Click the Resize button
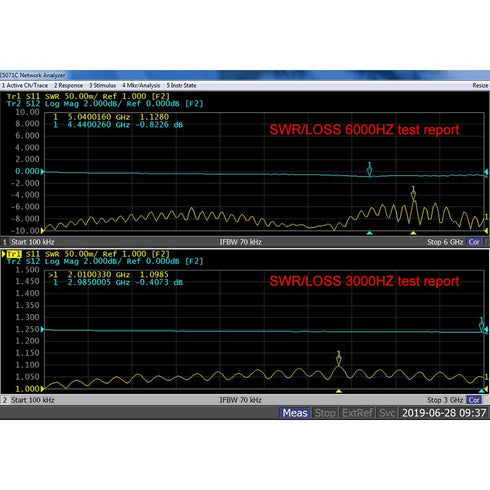The width and height of the screenshot is (490, 490). (480, 85)
